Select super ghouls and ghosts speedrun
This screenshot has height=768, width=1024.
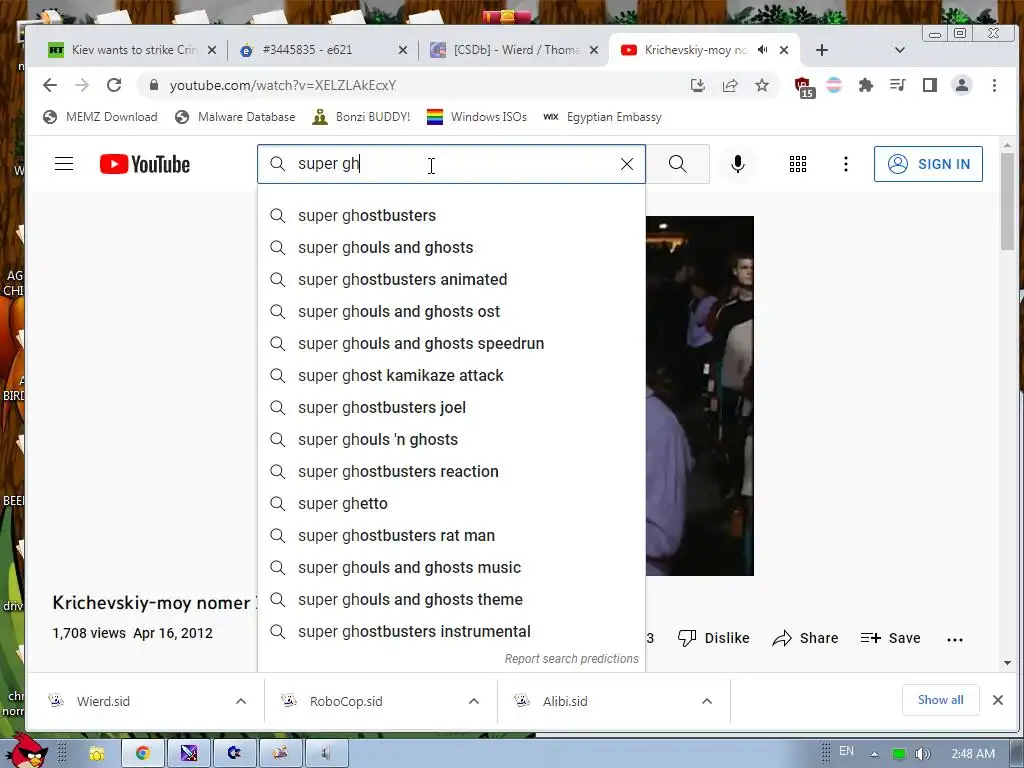[x=451, y=344]
